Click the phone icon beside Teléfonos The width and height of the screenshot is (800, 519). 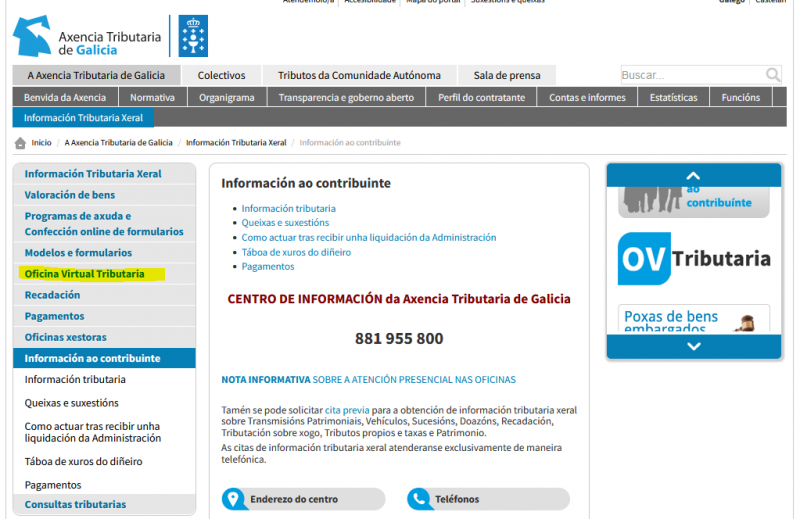(x=419, y=499)
